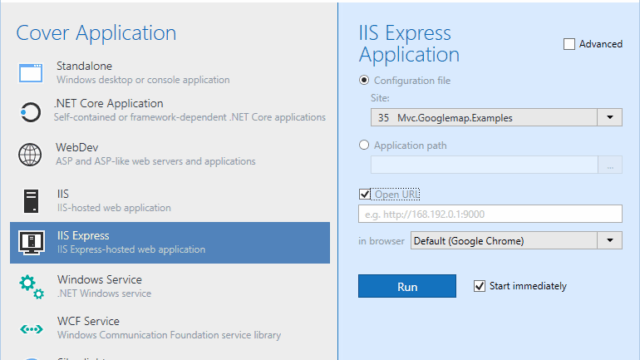Click the WebDev globe icon
This screenshot has height=360, width=640.
tap(30, 155)
